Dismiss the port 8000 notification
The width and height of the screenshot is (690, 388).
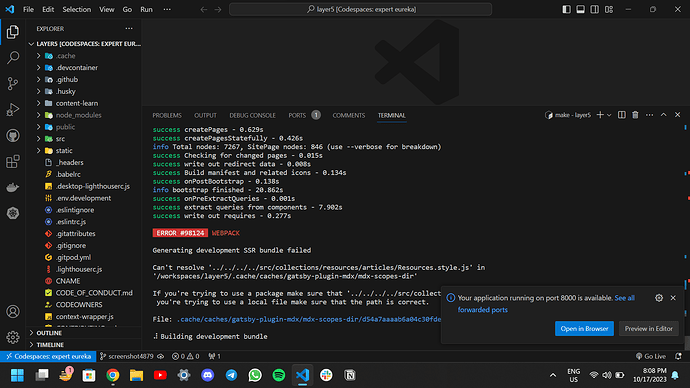[x=673, y=298]
